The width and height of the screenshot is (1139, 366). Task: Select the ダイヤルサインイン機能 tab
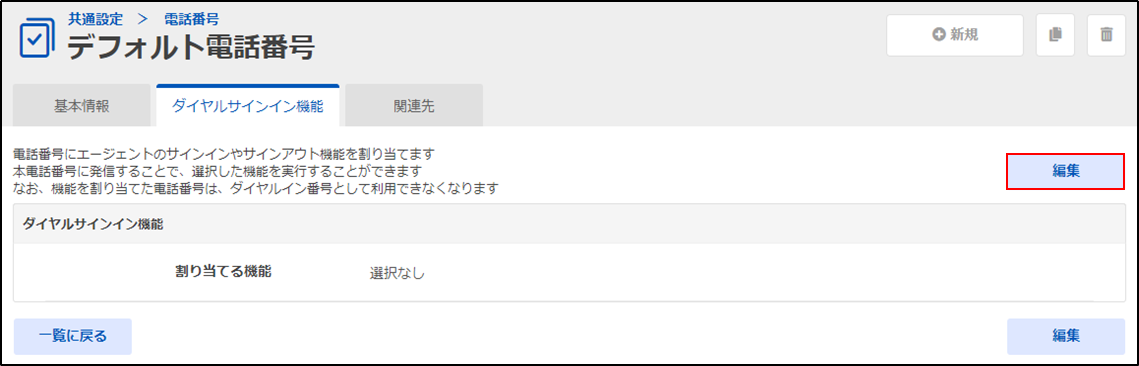pyautogui.click(x=248, y=106)
